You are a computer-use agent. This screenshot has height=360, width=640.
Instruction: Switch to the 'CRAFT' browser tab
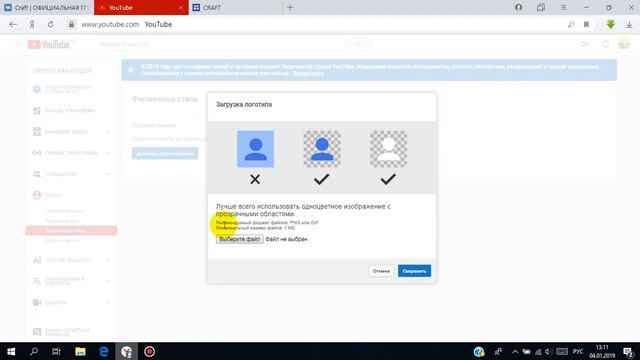235,7
